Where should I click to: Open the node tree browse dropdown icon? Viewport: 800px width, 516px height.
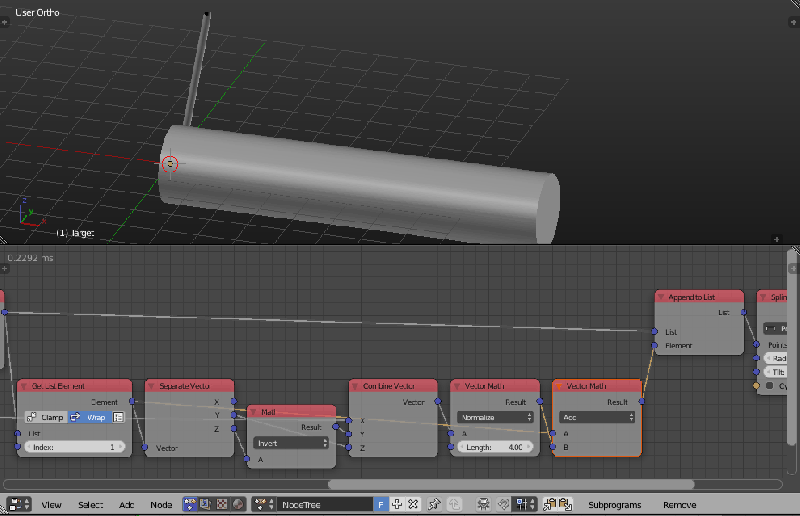click(264, 504)
